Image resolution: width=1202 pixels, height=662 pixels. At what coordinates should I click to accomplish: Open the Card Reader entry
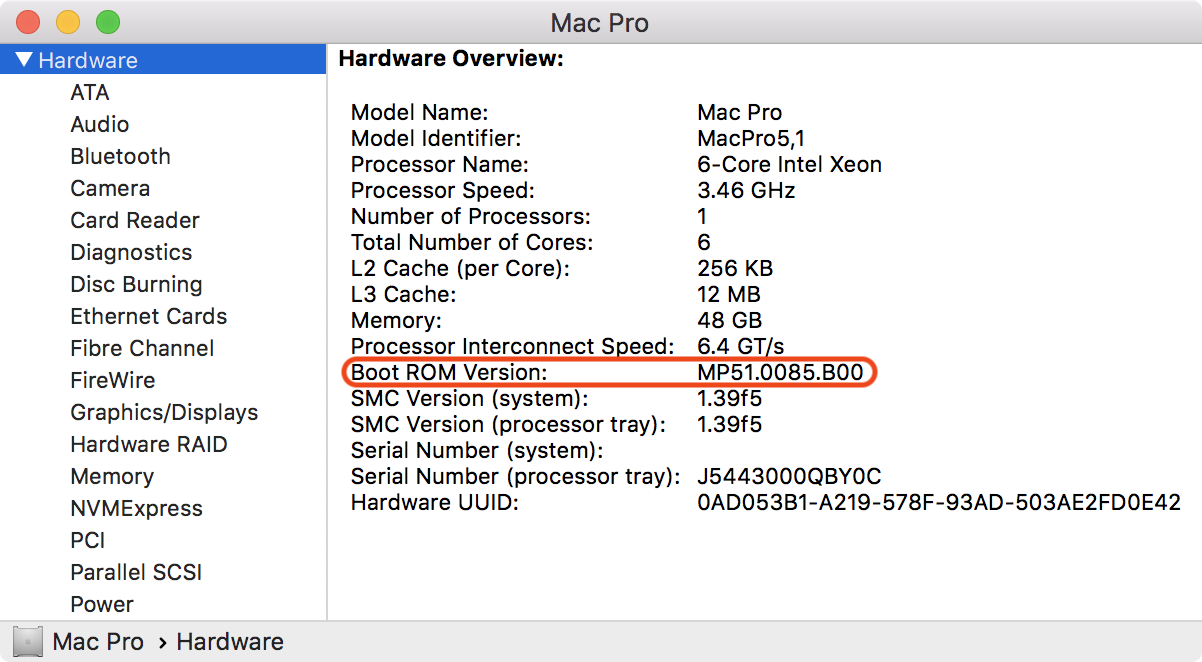point(135,220)
